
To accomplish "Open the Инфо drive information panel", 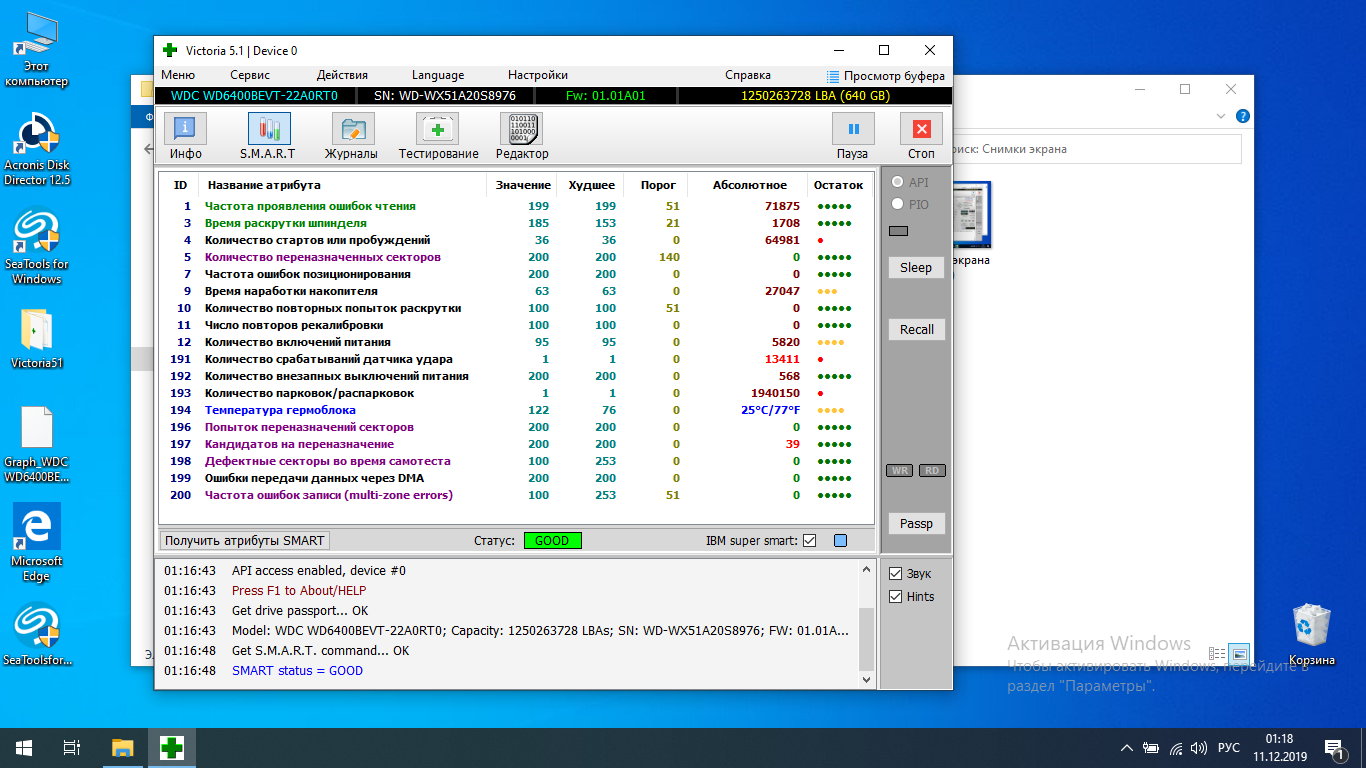I will (x=185, y=136).
